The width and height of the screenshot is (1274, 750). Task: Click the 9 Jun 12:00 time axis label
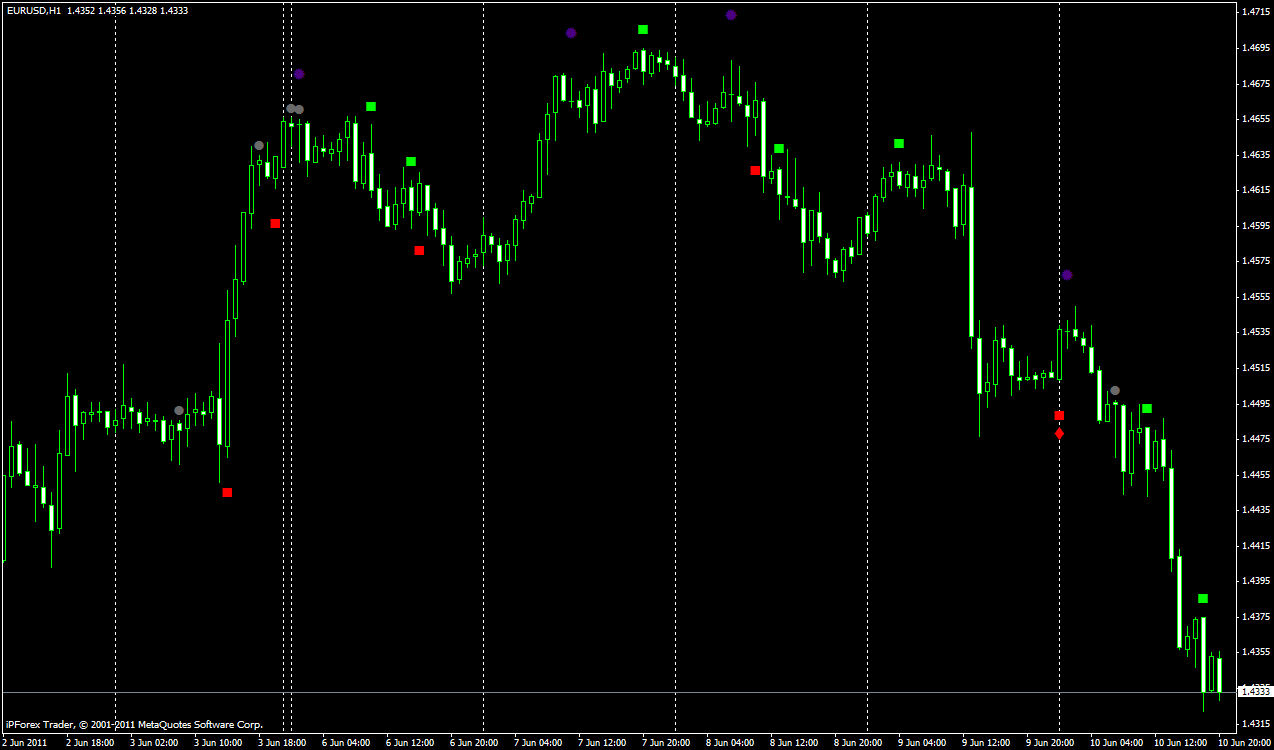coord(985,743)
